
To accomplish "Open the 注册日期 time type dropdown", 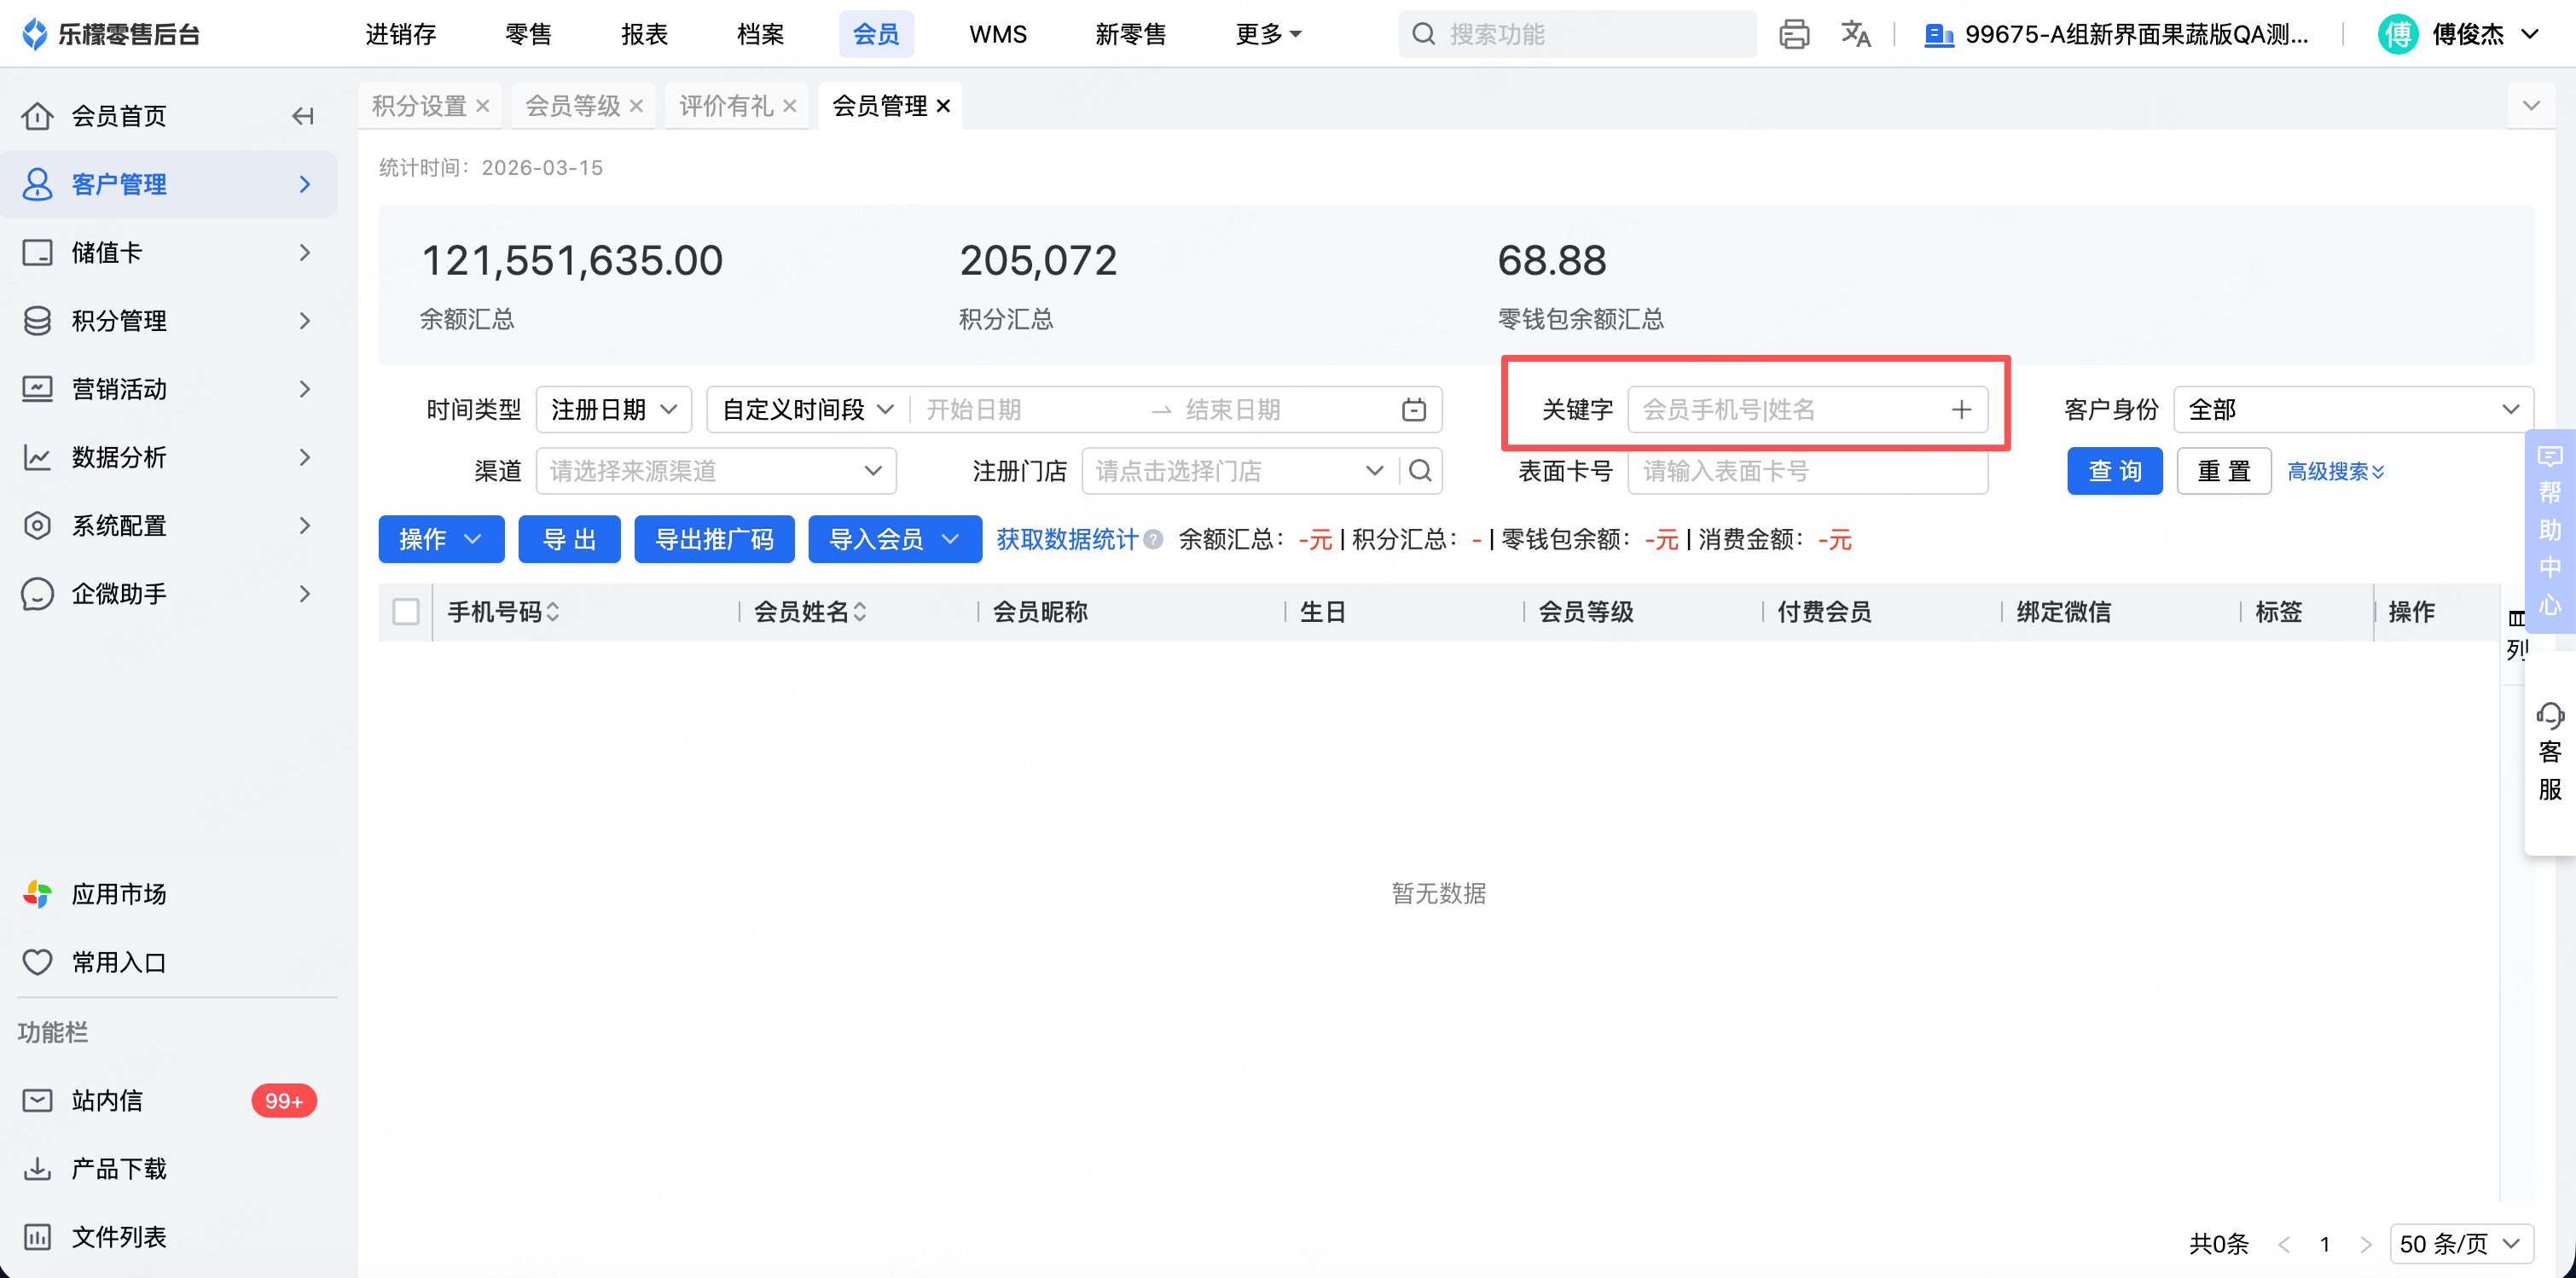I will coord(614,410).
